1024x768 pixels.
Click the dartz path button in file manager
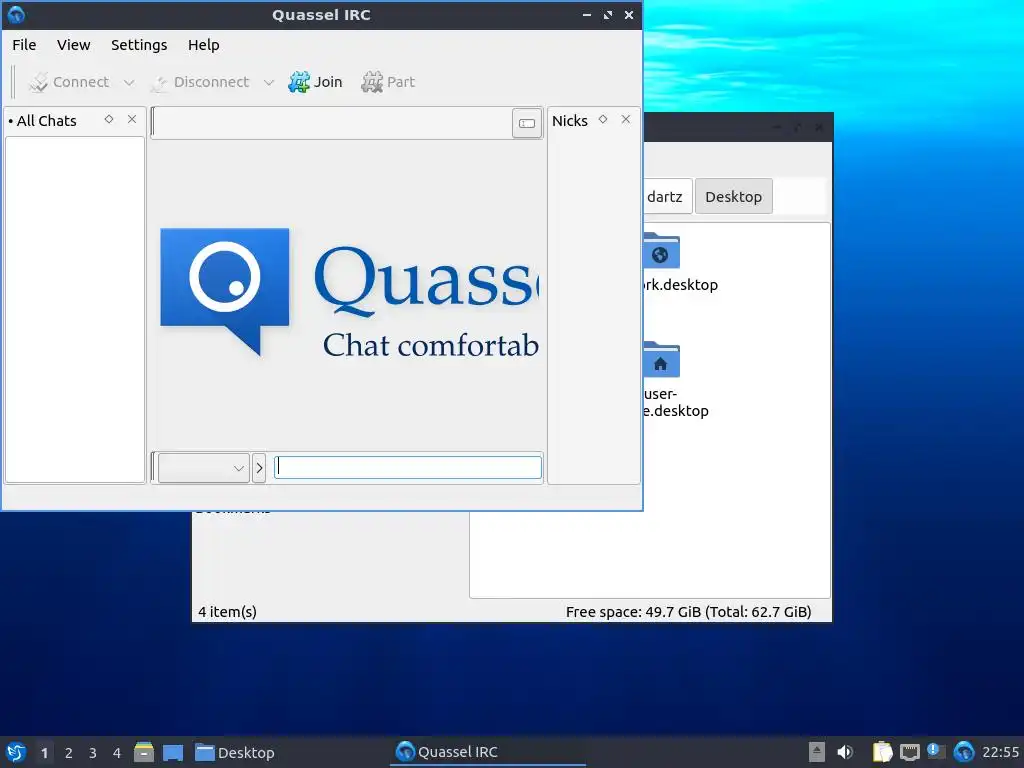(665, 197)
